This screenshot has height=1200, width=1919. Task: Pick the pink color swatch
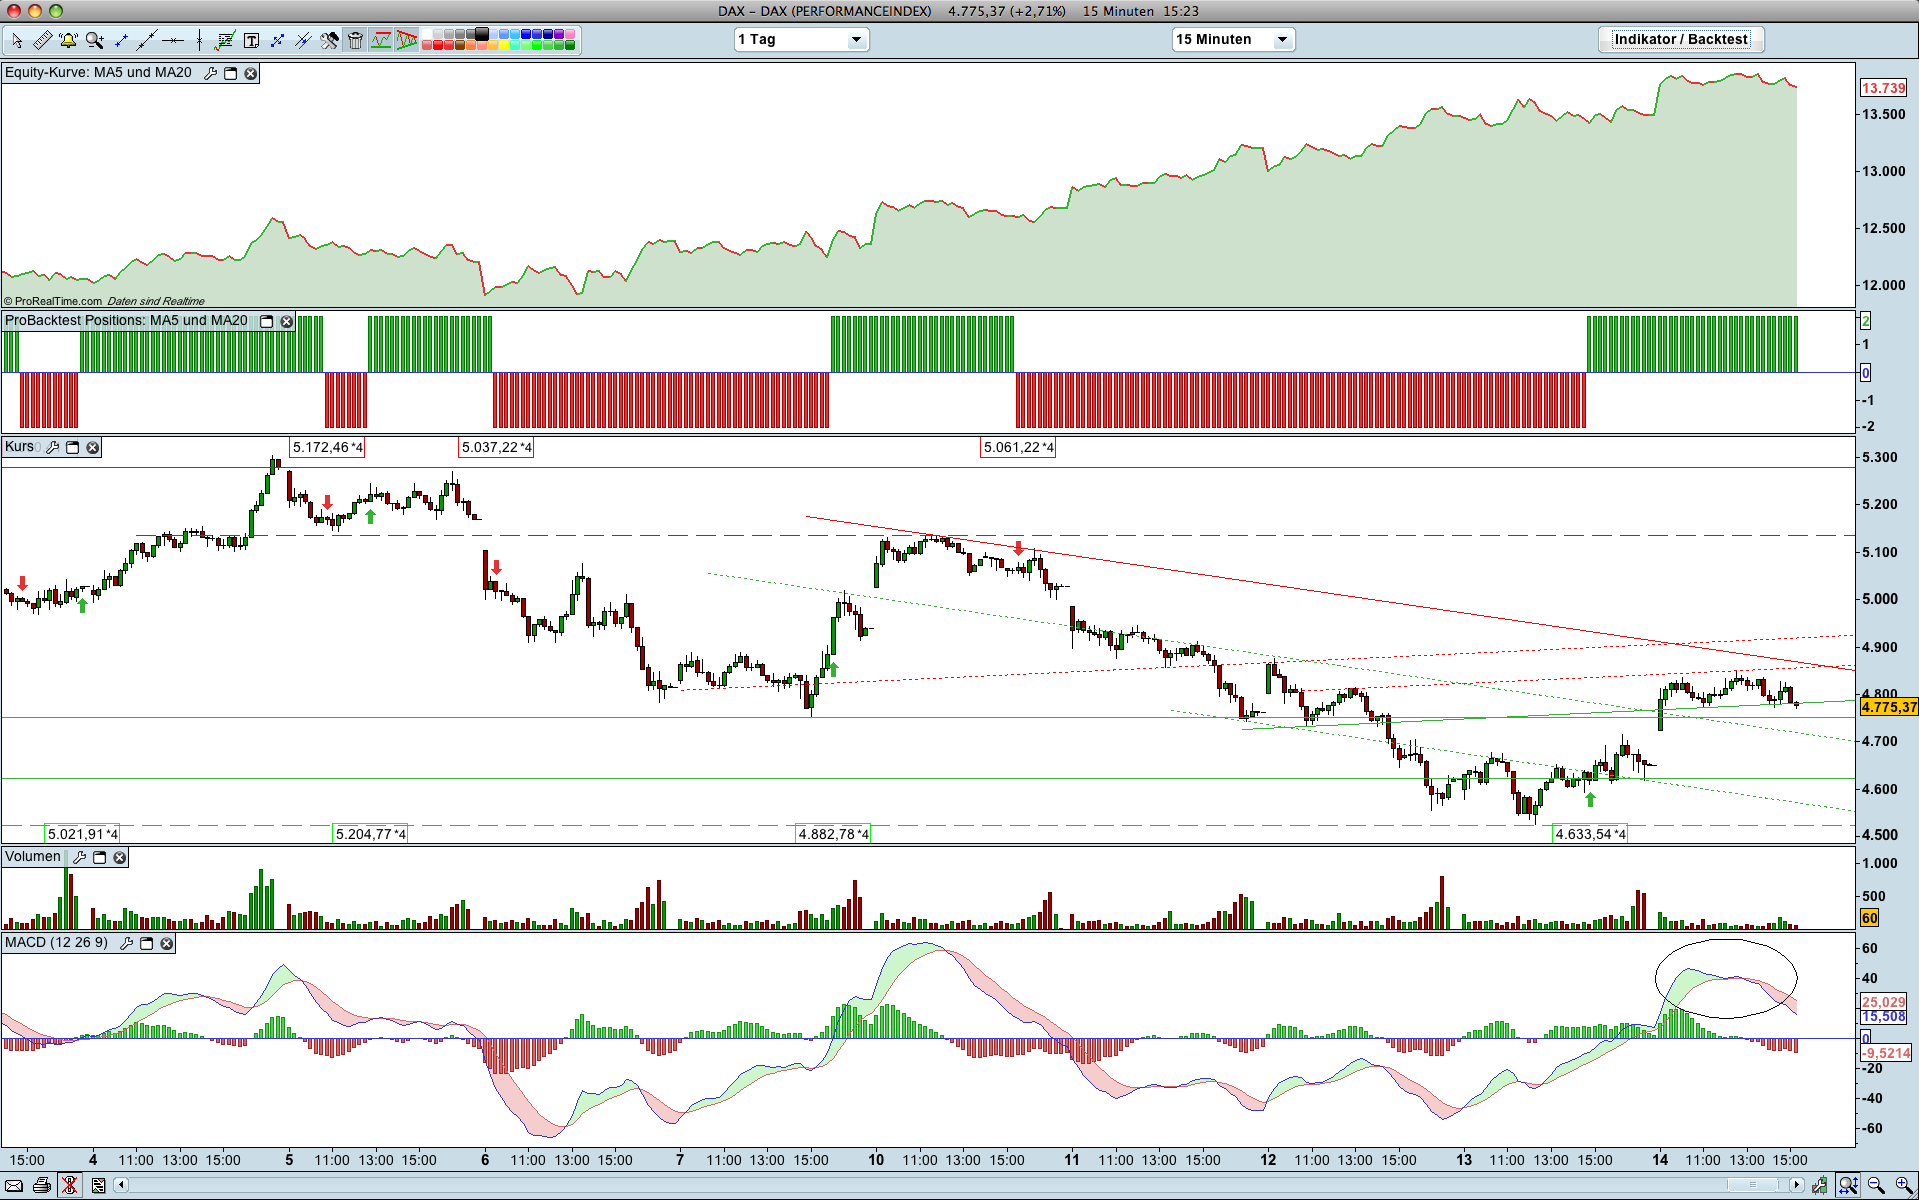click(x=570, y=34)
